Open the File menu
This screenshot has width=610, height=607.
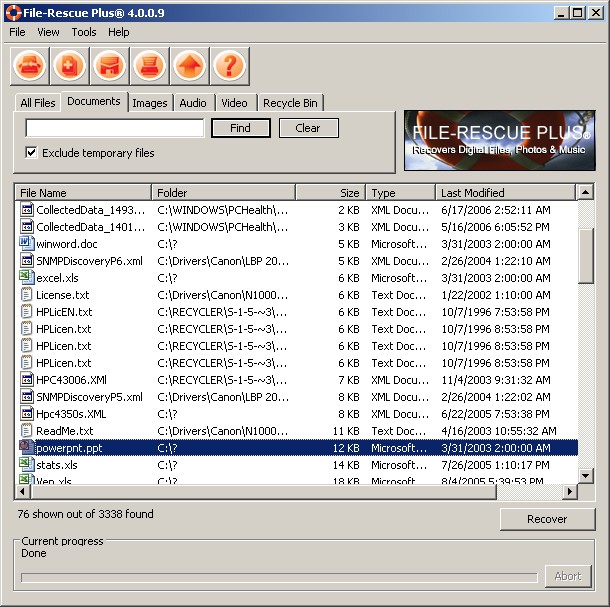(x=17, y=32)
